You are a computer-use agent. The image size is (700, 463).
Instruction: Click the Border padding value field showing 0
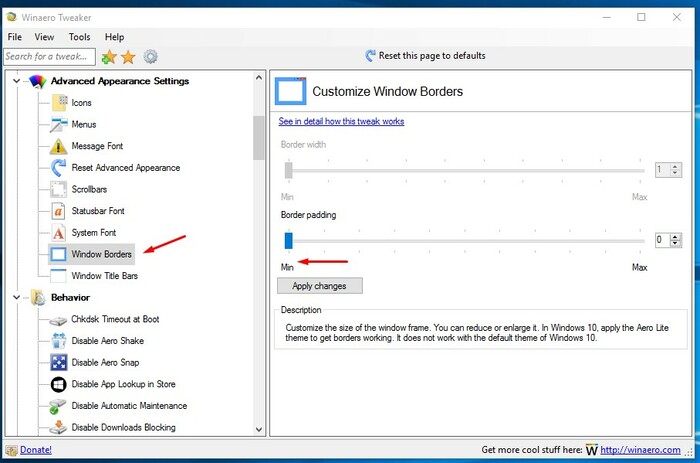(662, 240)
